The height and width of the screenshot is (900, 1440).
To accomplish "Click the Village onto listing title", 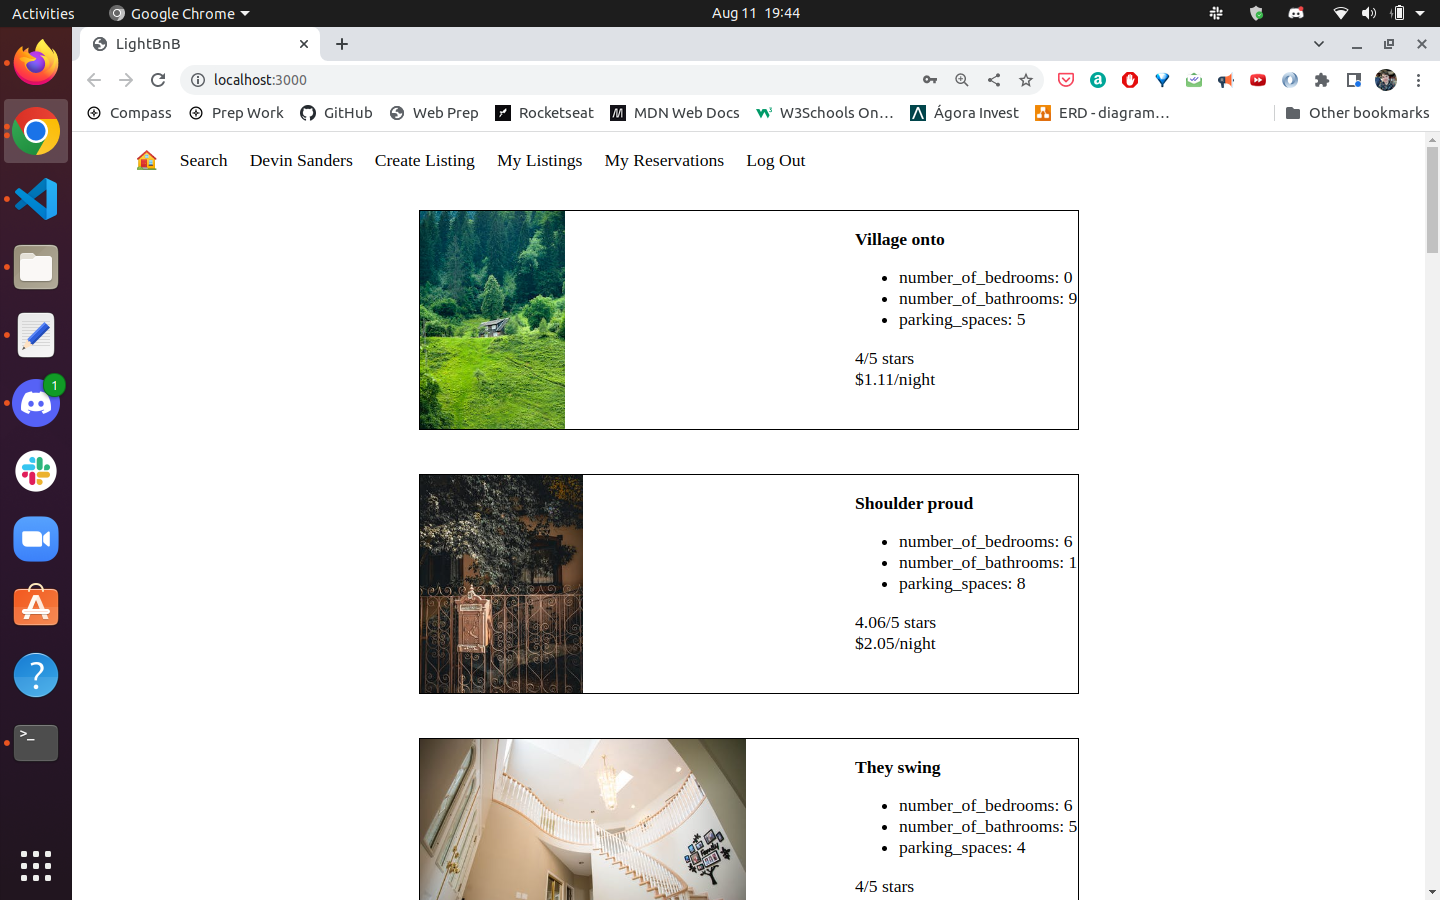I will [x=899, y=239].
